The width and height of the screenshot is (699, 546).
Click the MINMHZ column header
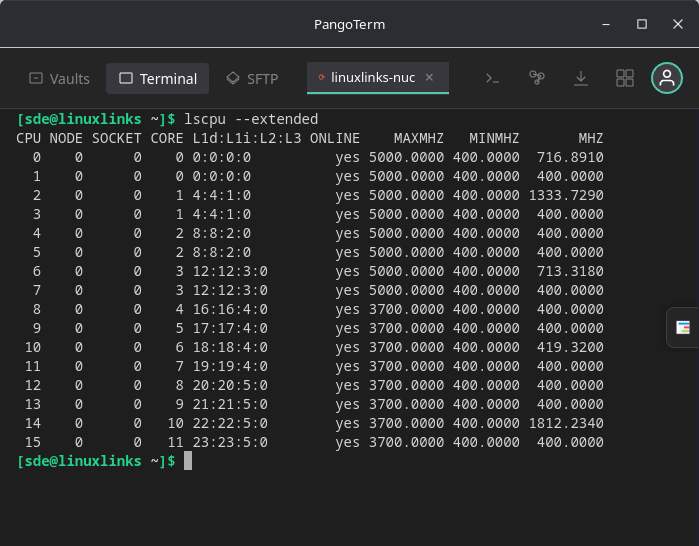[x=494, y=139]
